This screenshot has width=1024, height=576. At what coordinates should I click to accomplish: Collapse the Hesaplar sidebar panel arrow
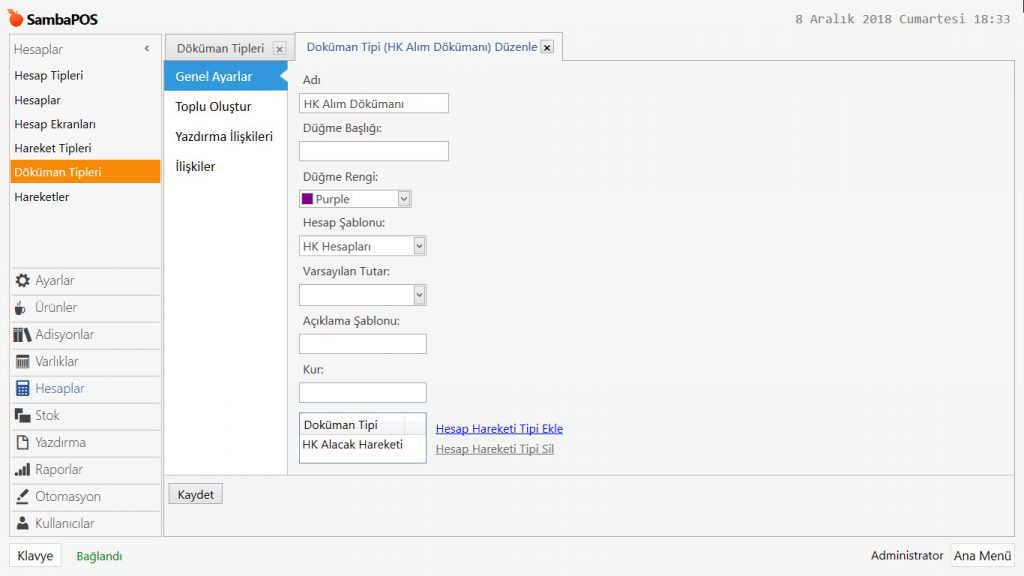point(147,49)
